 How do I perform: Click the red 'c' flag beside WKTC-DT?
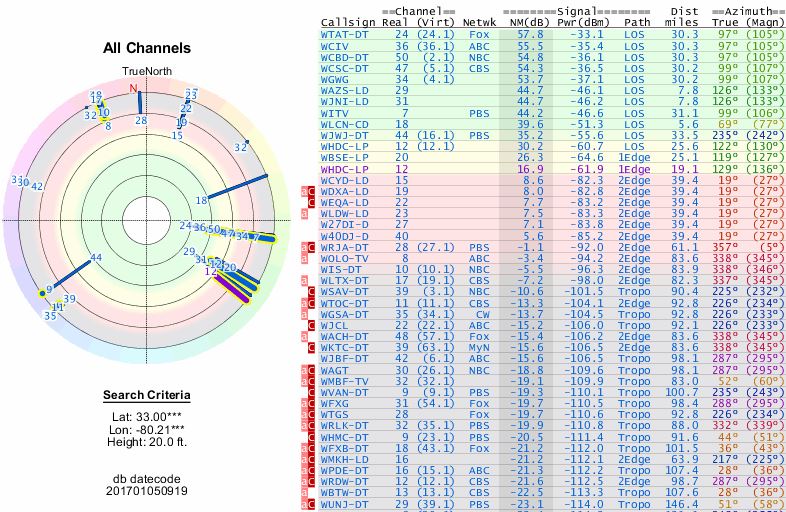pos(312,347)
